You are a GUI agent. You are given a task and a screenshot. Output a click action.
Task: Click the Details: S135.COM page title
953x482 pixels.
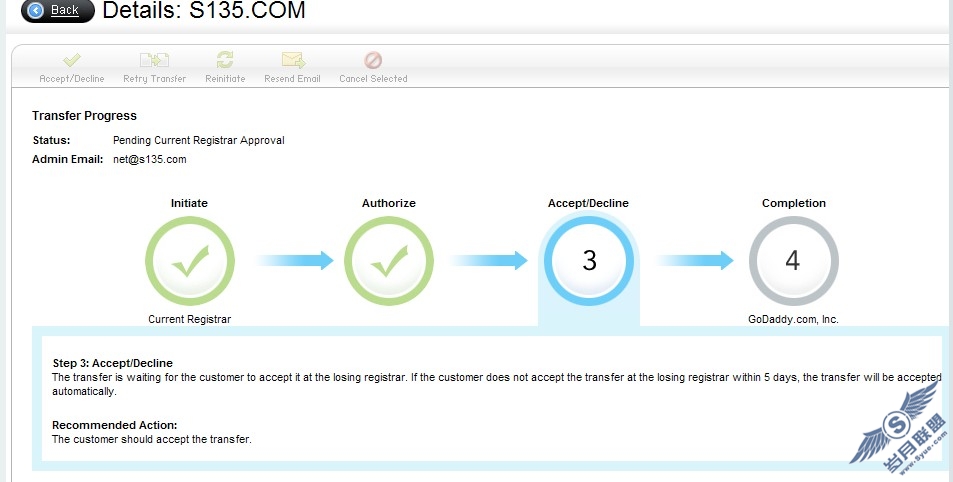[x=204, y=11]
